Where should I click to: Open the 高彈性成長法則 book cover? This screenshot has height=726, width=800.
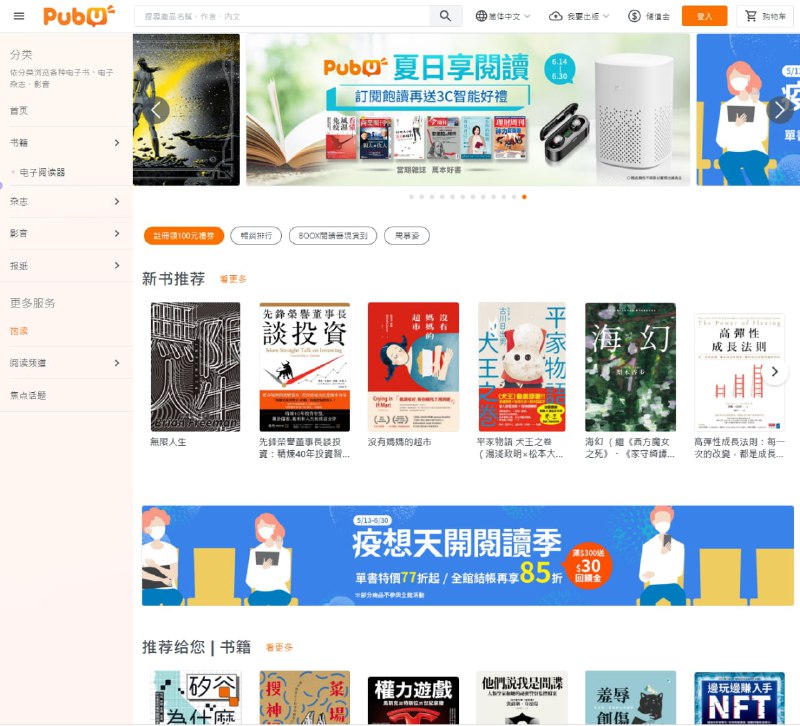pyautogui.click(x=739, y=372)
